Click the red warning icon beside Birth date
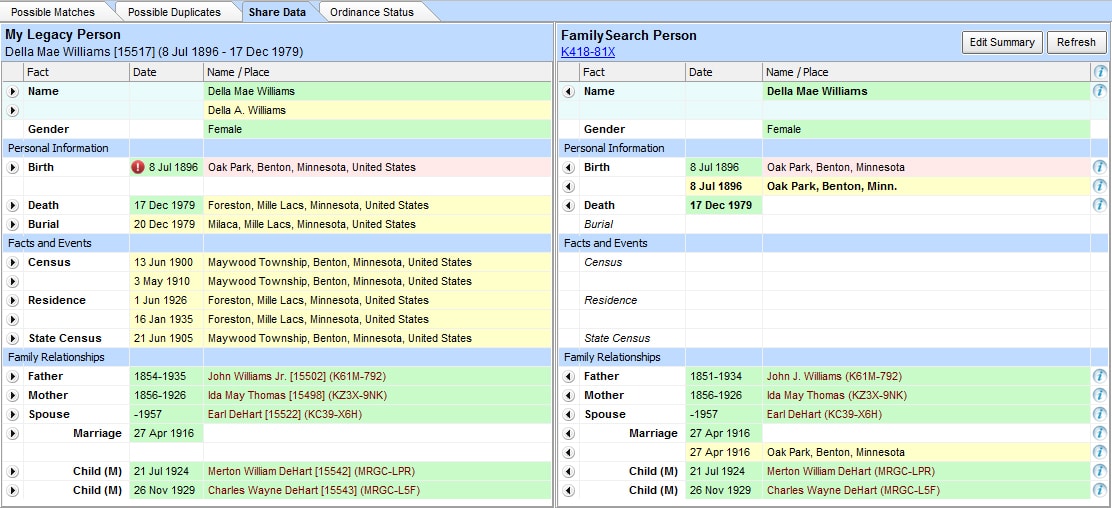The width and height of the screenshot is (1112, 508). tap(138, 167)
